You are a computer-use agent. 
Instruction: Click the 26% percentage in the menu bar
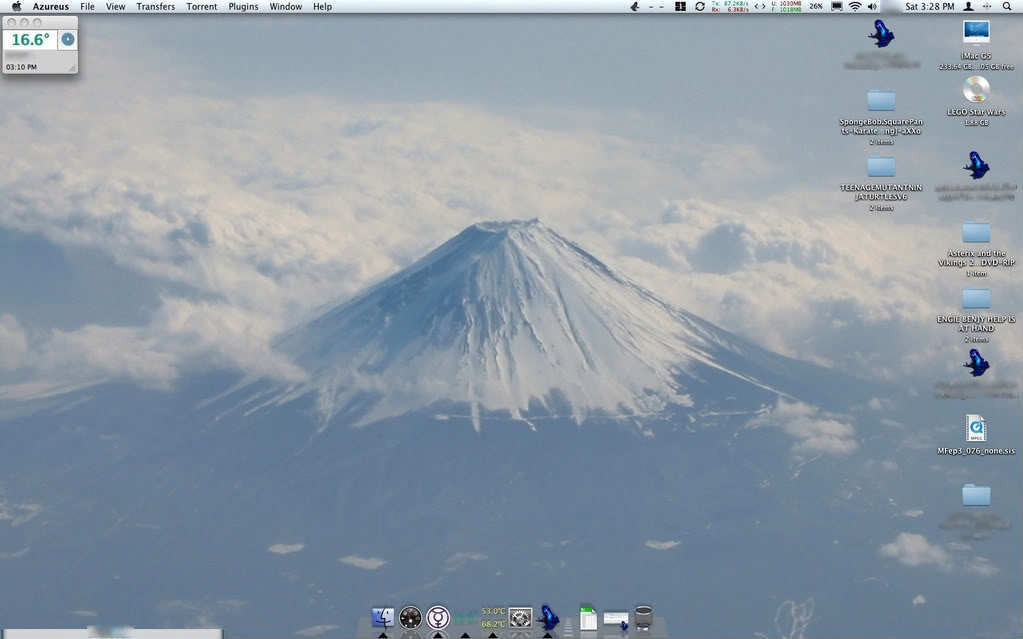816,7
